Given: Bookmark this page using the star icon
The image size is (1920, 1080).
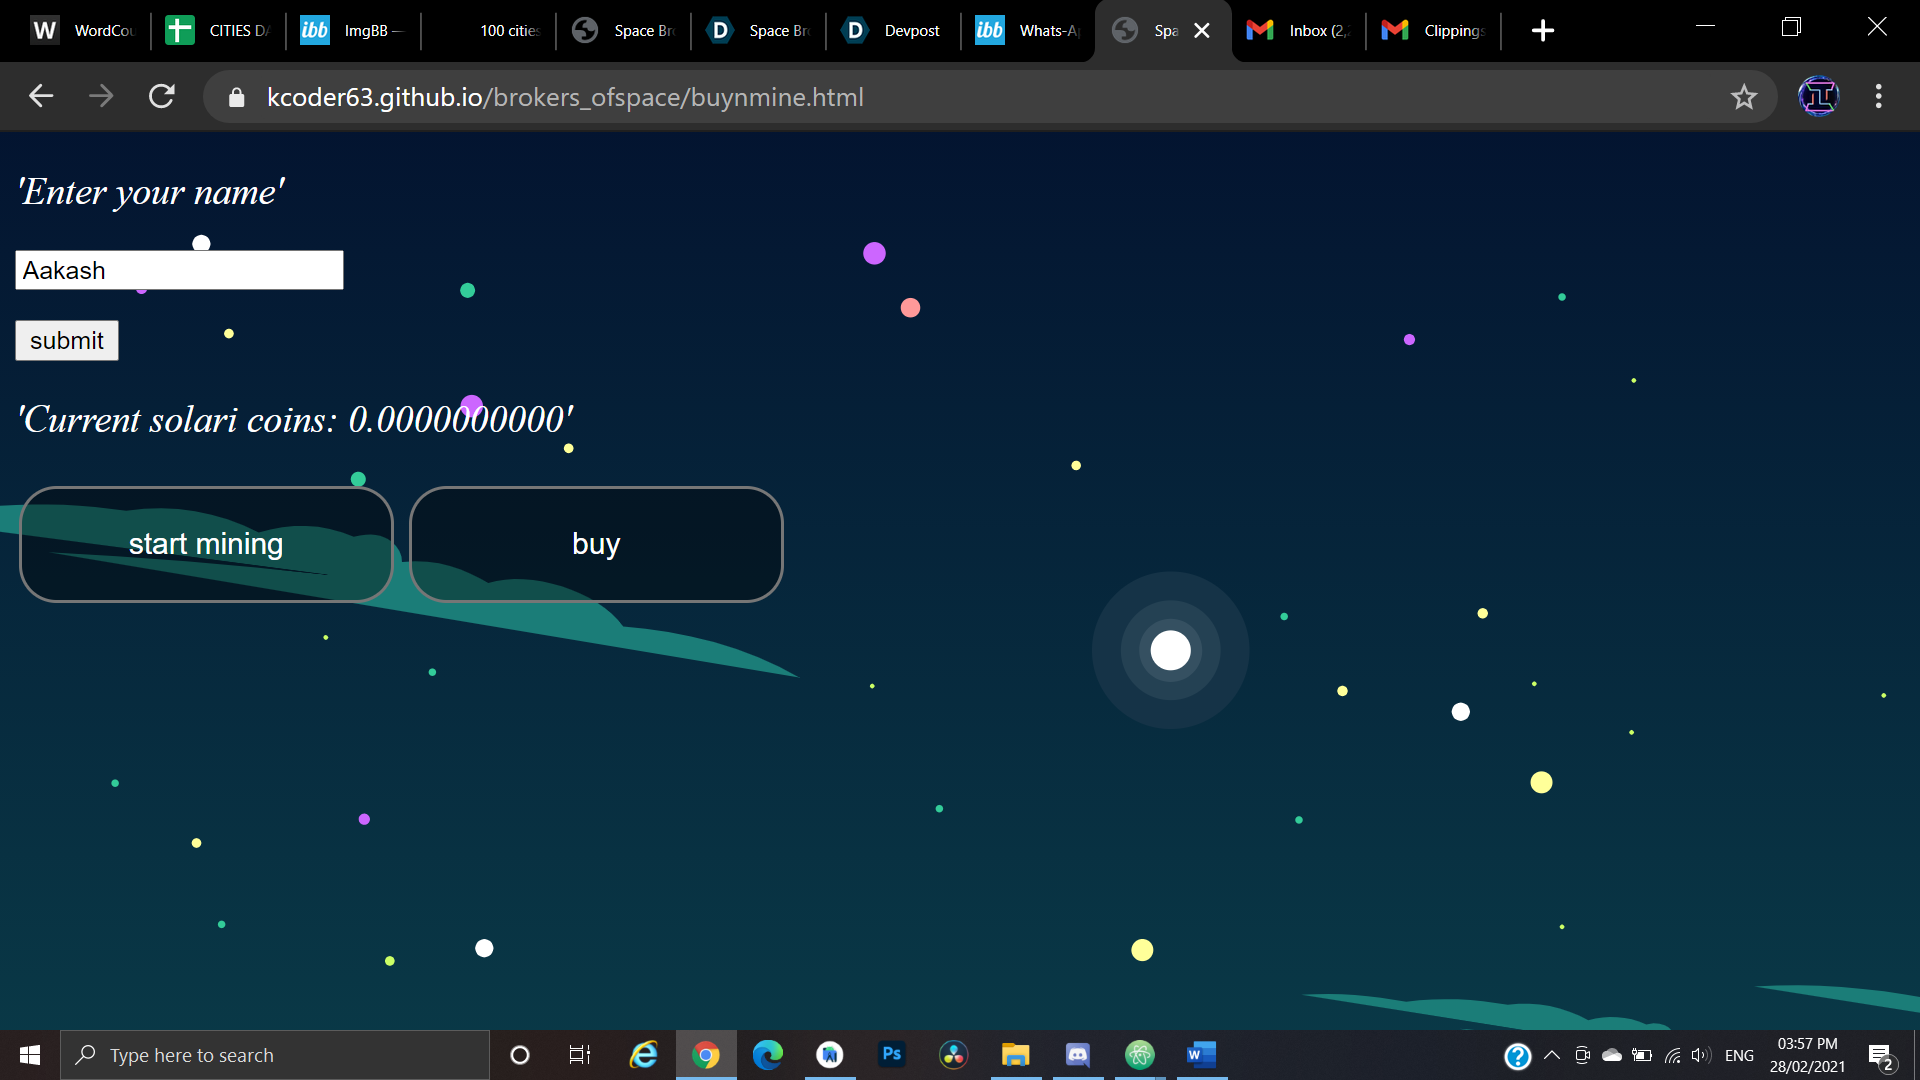Looking at the screenshot, I should pyautogui.click(x=1744, y=97).
